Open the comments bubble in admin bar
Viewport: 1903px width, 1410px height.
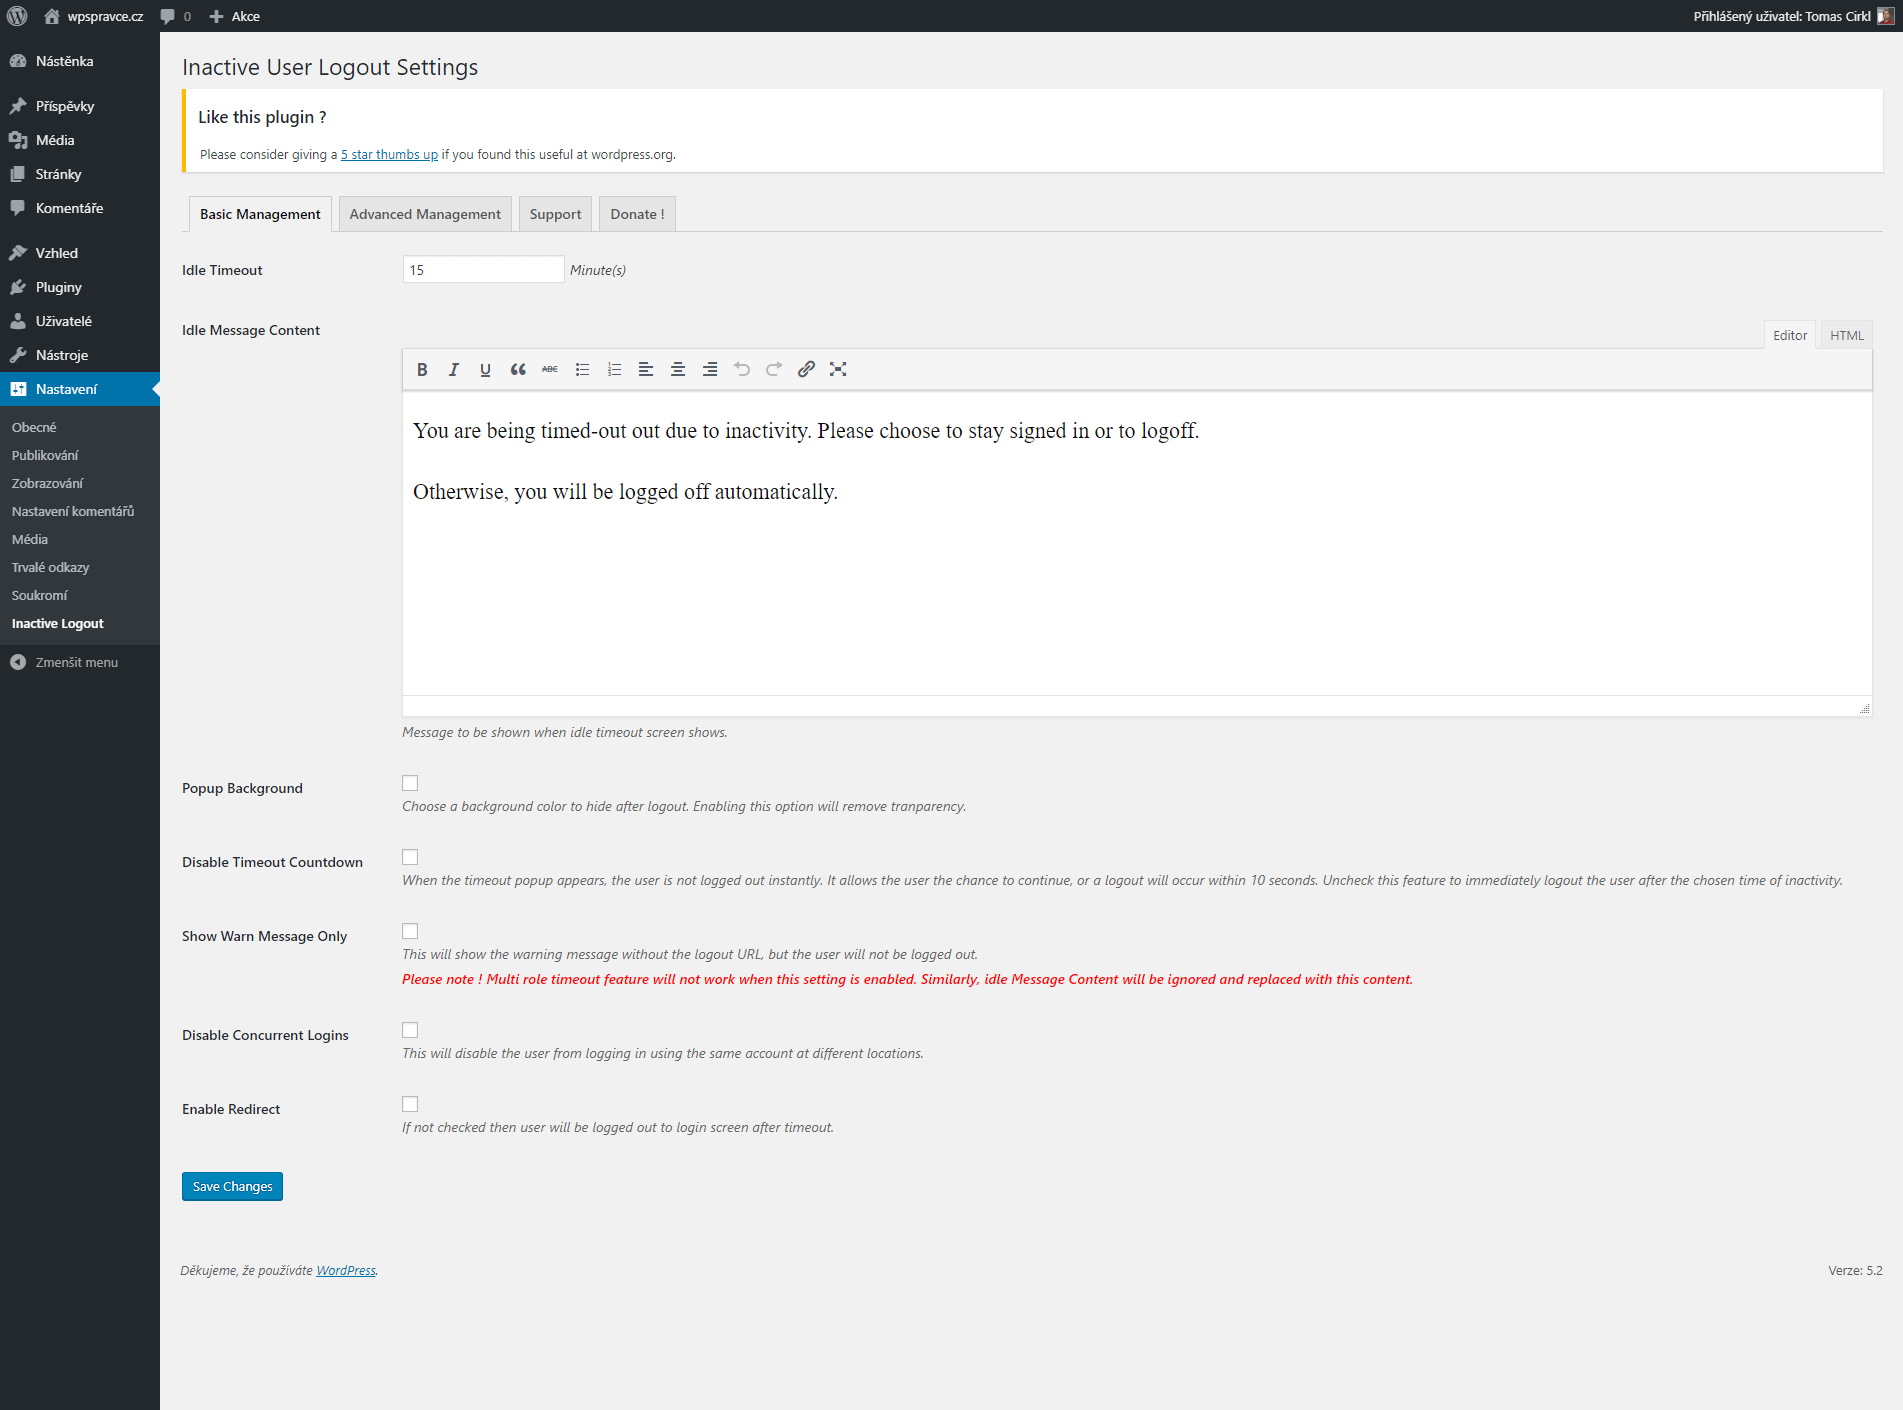pyautogui.click(x=175, y=16)
